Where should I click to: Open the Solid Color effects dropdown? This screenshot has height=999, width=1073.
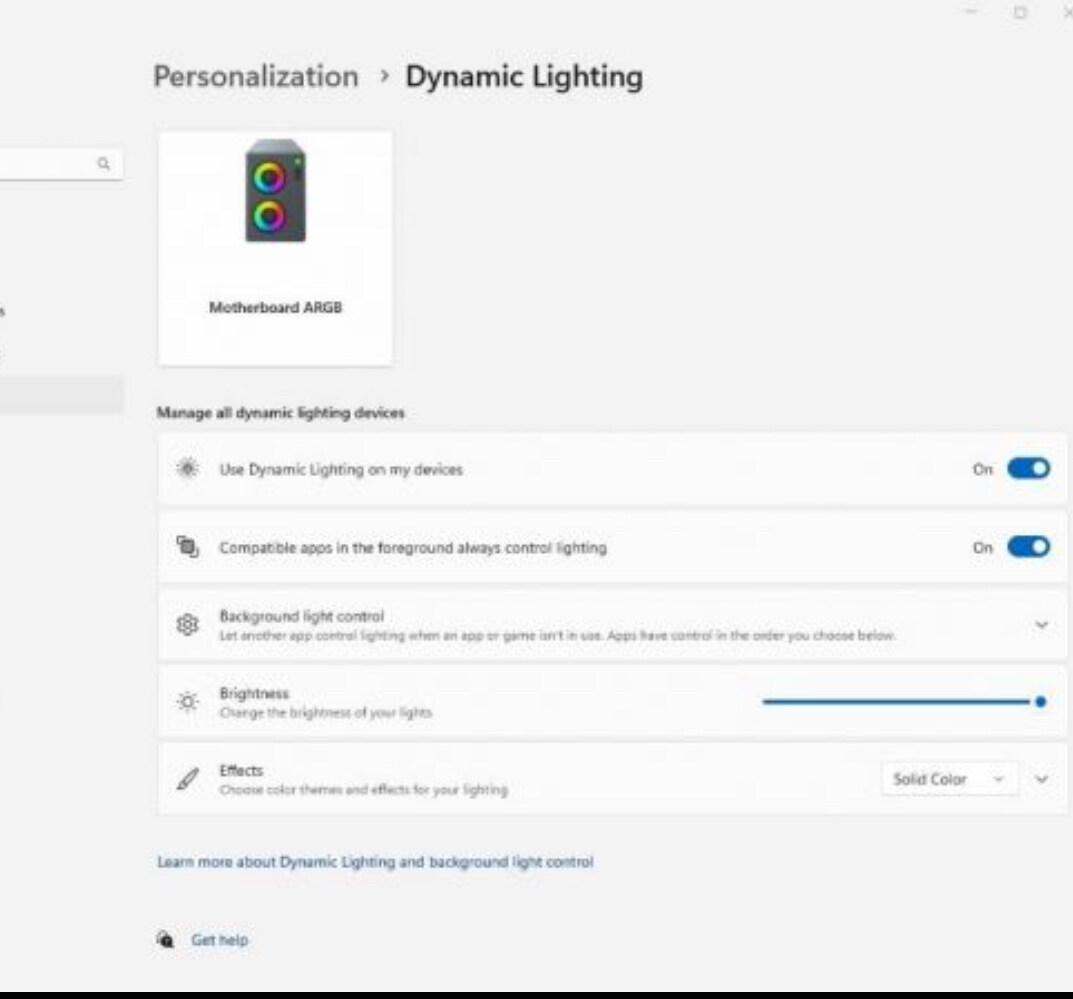(x=948, y=778)
